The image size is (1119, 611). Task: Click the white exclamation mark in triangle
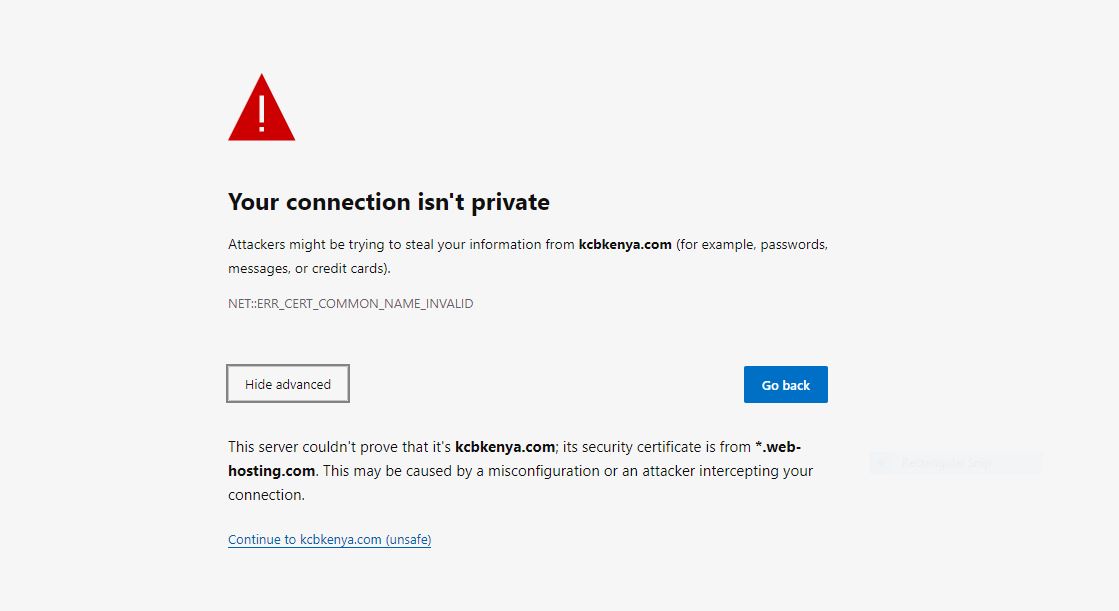(261, 114)
